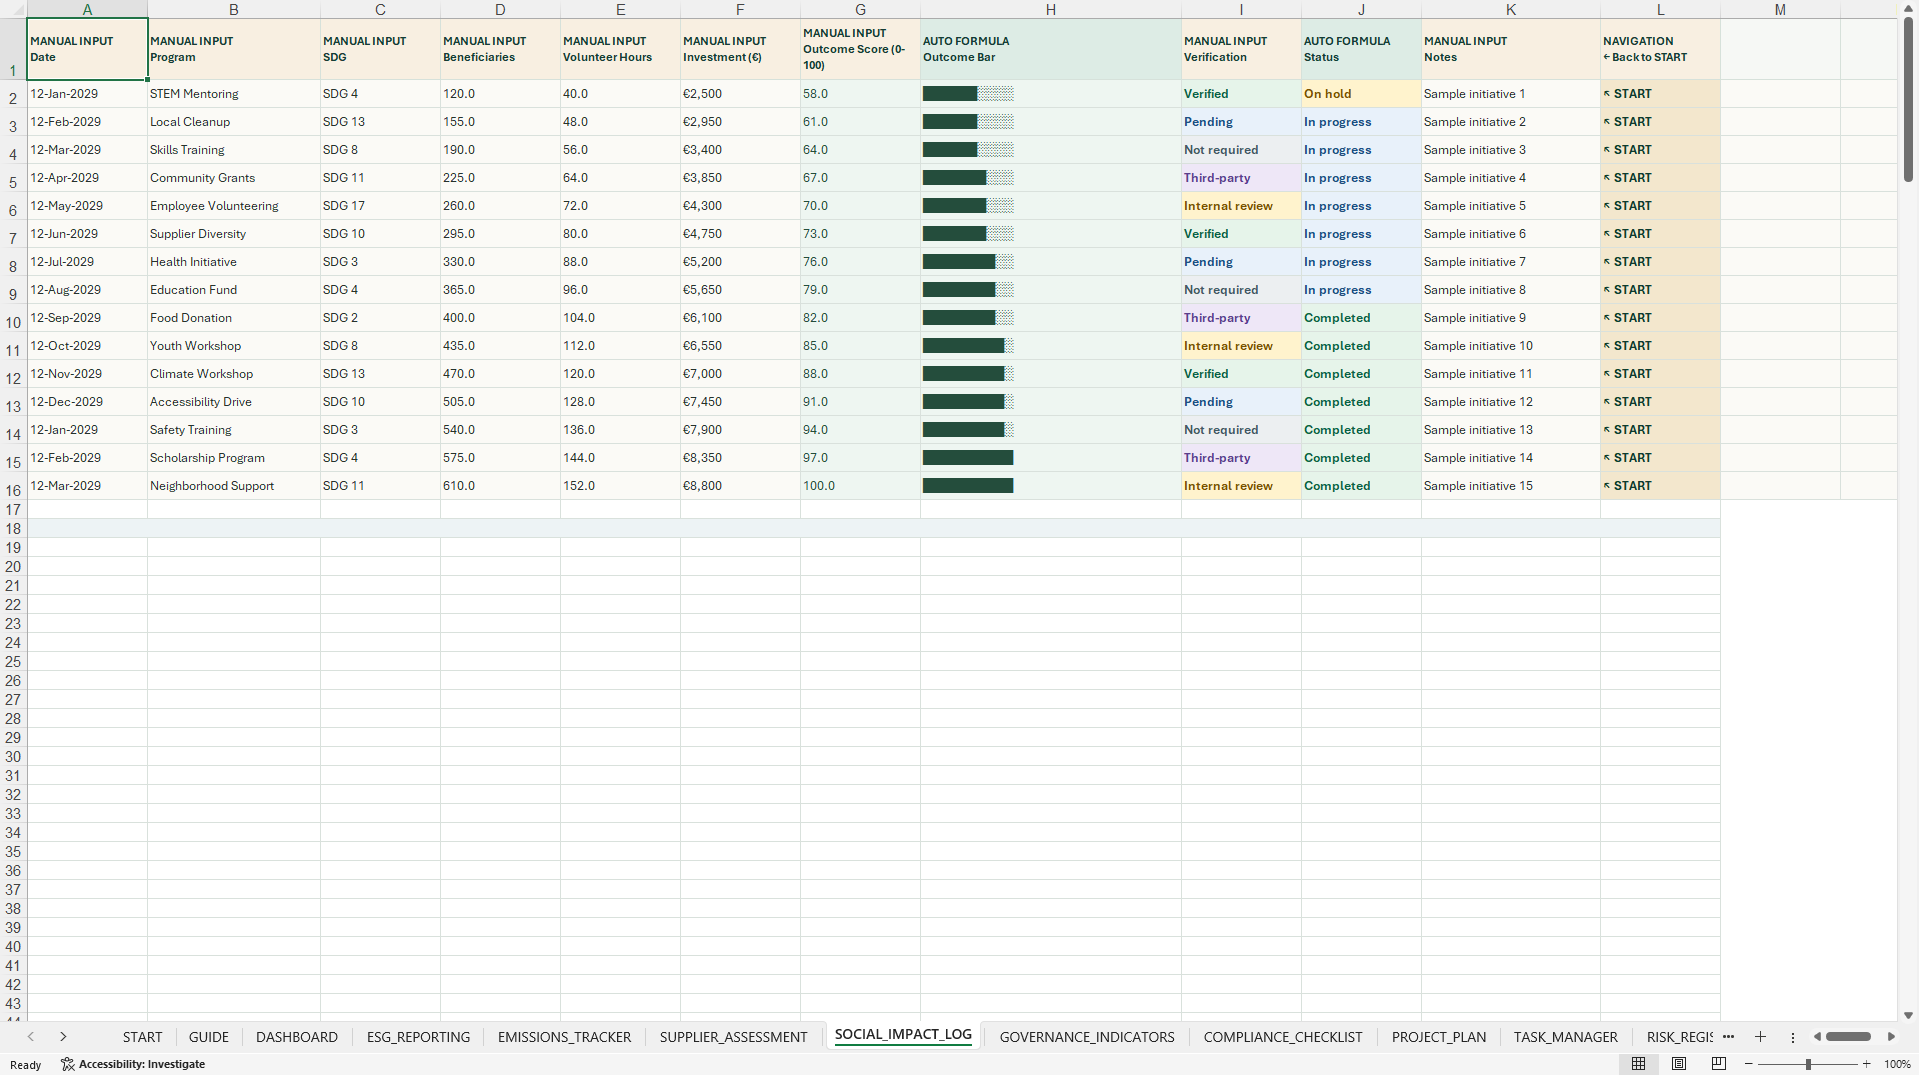Click the zoom level 100% indicator
1919x1075 pixels.
(1897, 1064)
